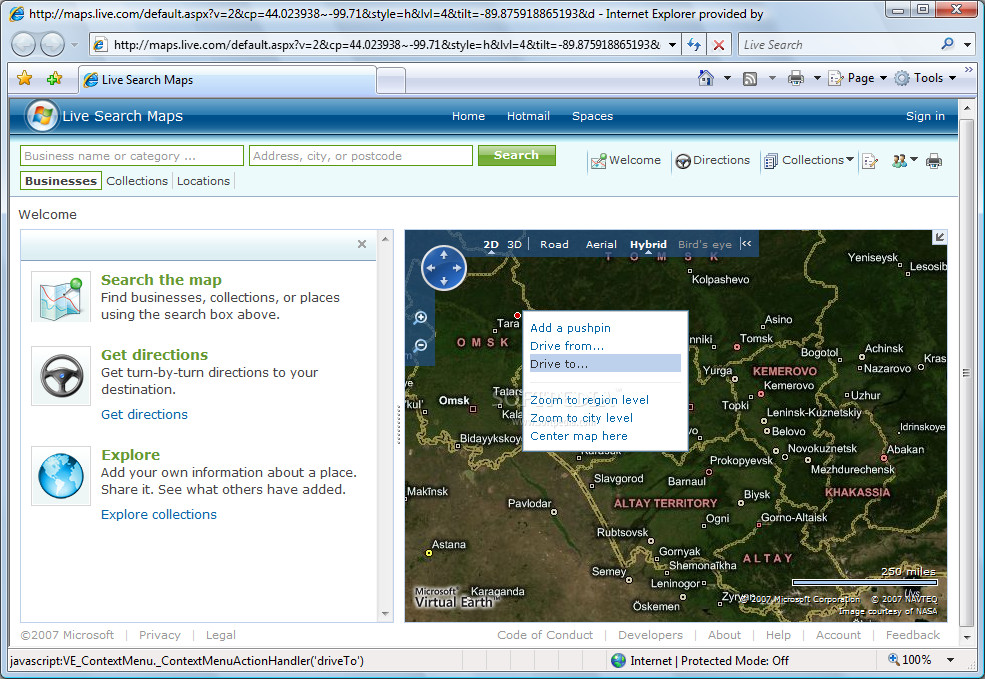
Task: Open the Spaces link
Action: pyautogui.click(x=592, y=116)
